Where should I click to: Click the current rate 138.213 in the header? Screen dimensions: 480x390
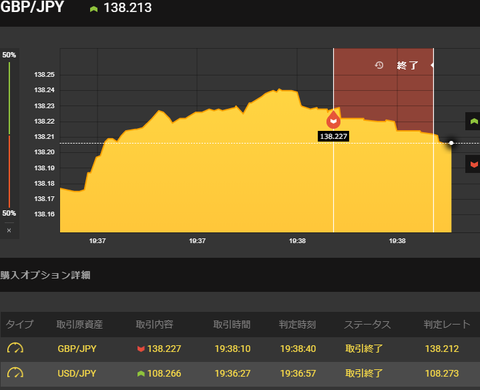(x=128, y=8)
